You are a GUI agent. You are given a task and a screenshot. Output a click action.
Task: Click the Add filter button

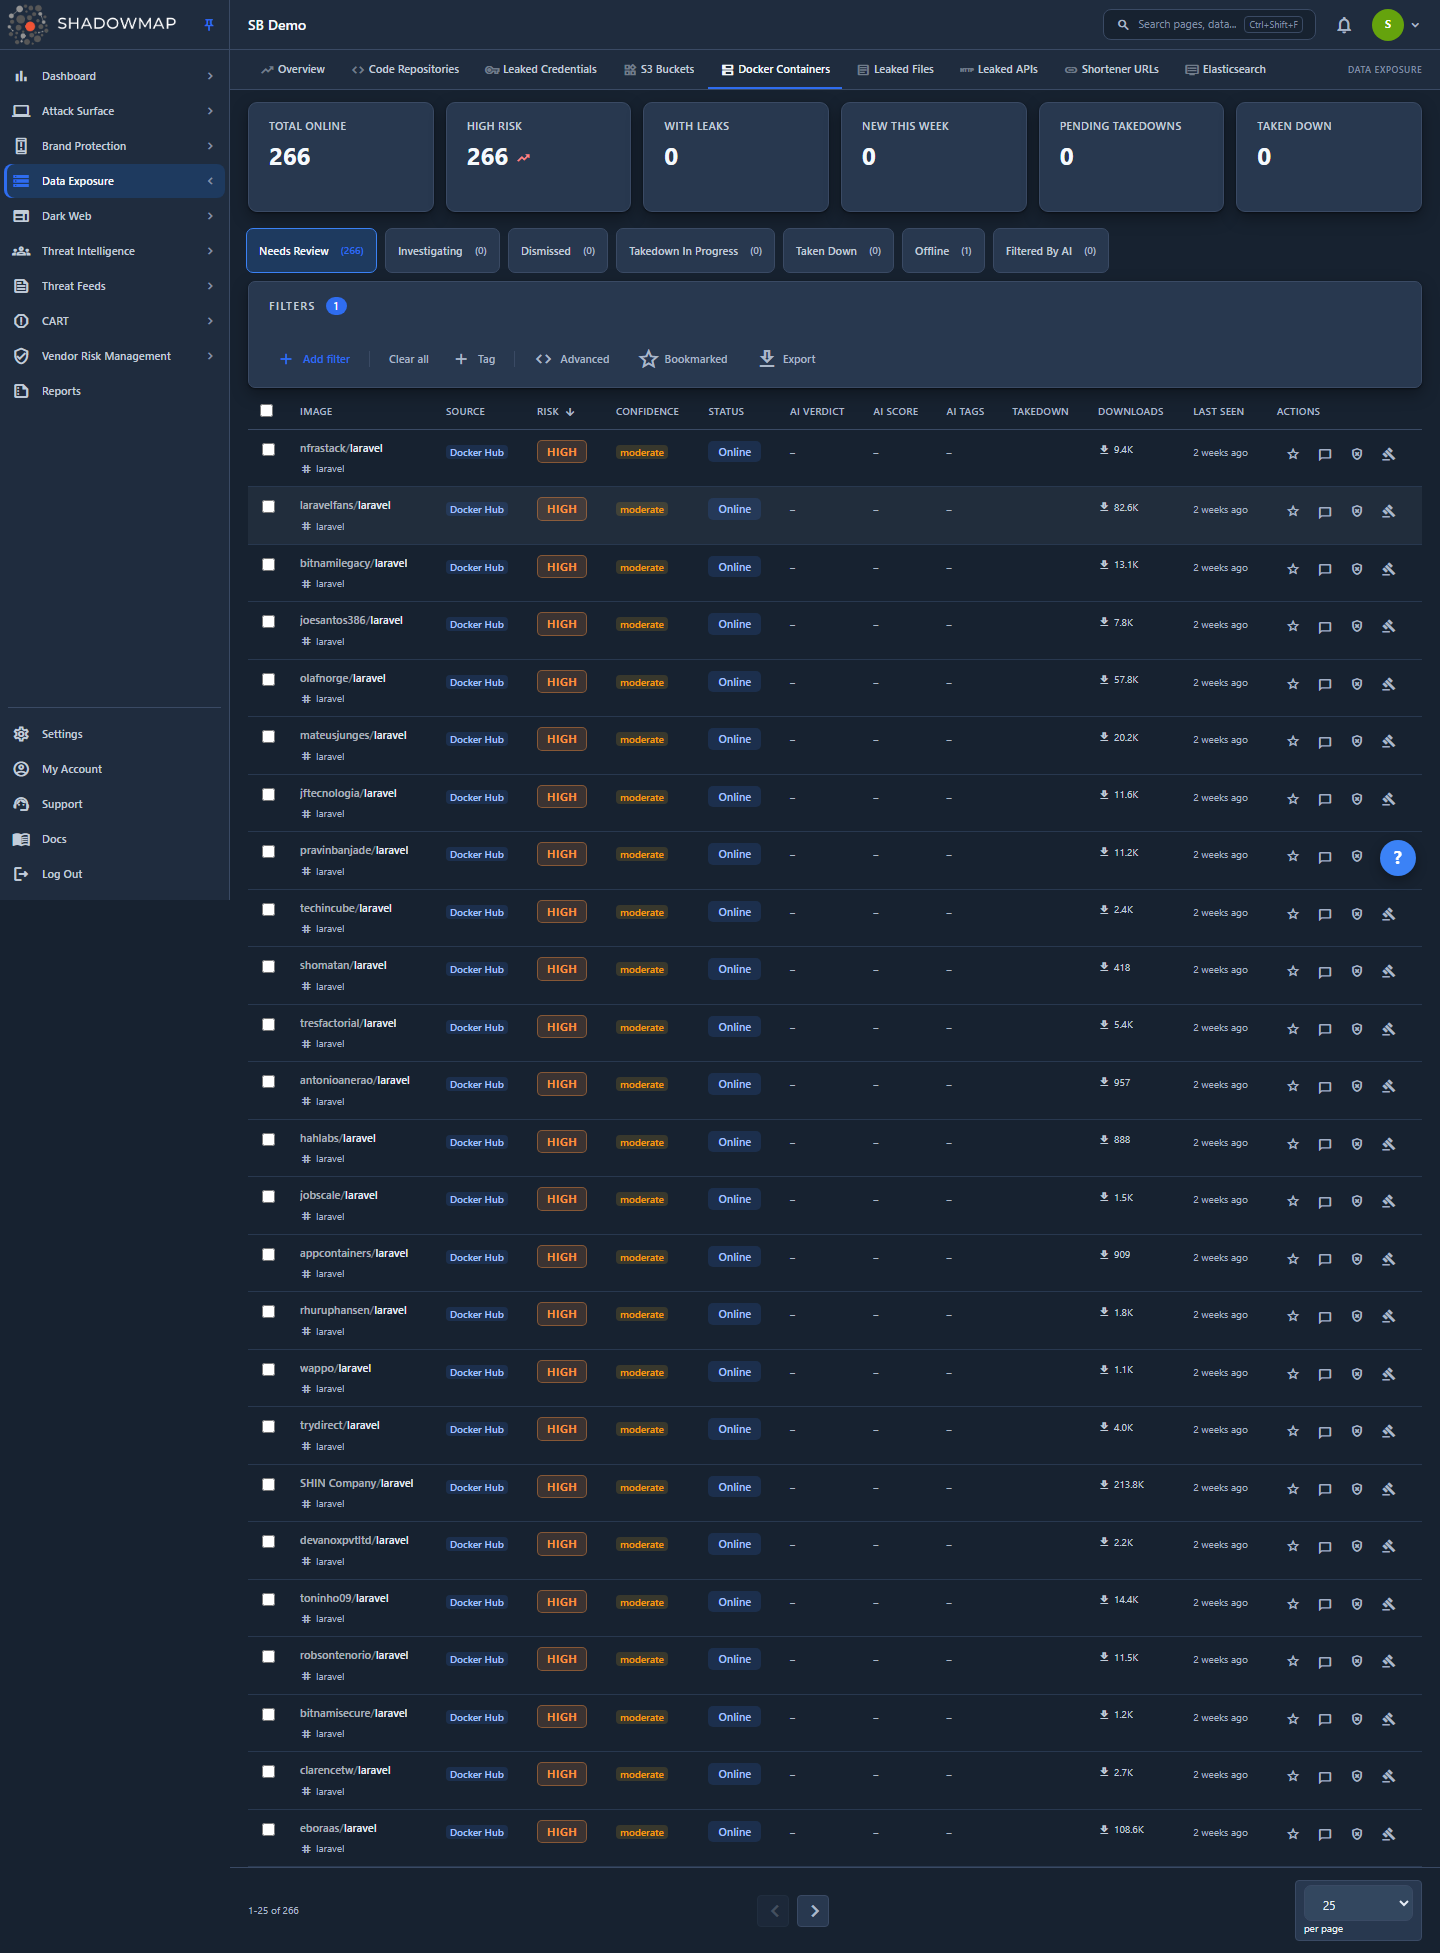click(315, 359)
